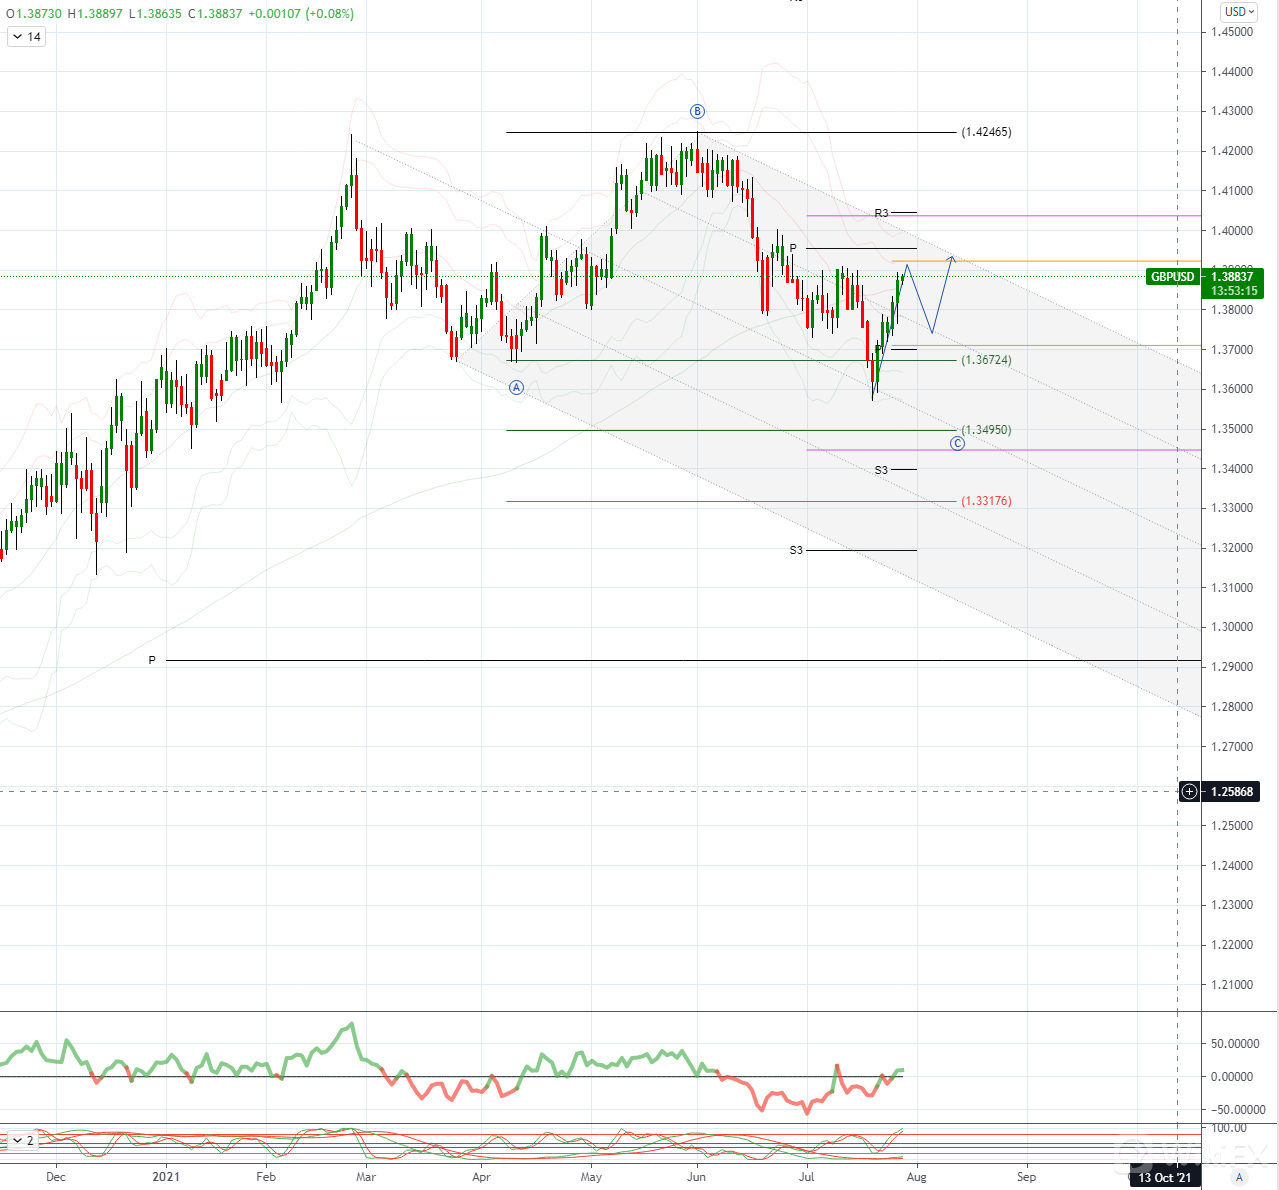1279x1190 pixels.
Task: Click the blue projection arrow tip
Action: pyautogui.click(x=952, y=257)
